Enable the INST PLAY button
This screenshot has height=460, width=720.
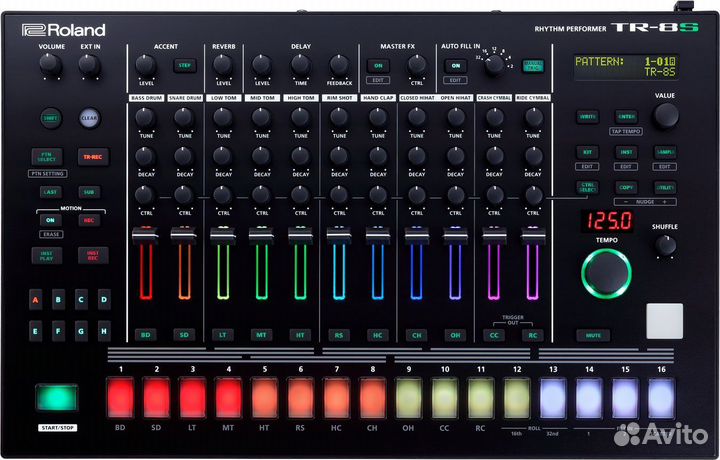coord(47,255)
